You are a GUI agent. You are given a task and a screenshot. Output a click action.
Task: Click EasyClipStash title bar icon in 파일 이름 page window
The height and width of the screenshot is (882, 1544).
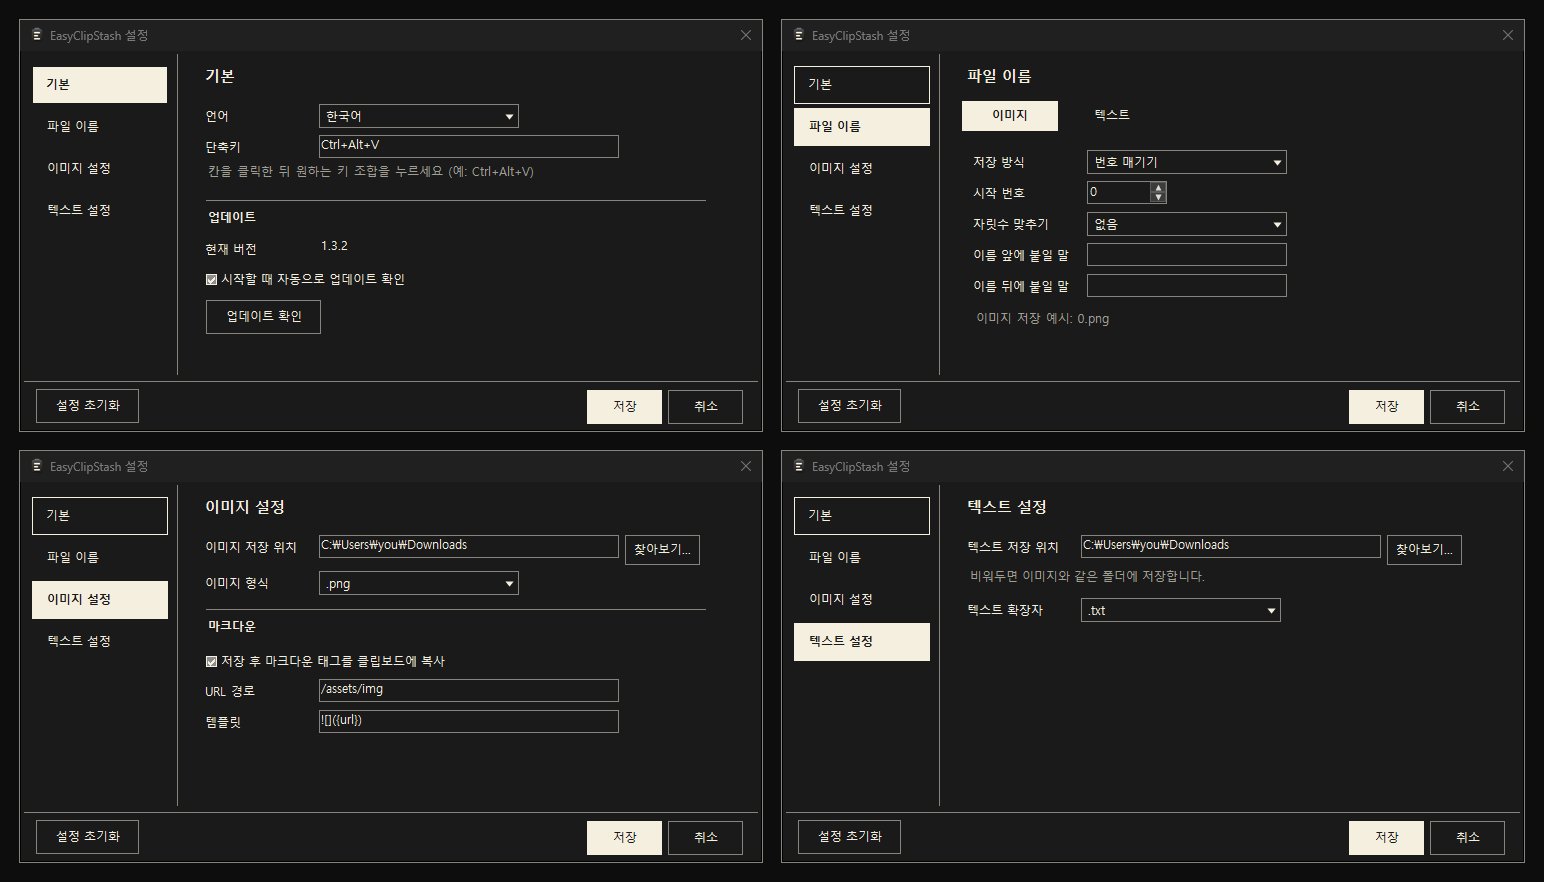(799, 35)
